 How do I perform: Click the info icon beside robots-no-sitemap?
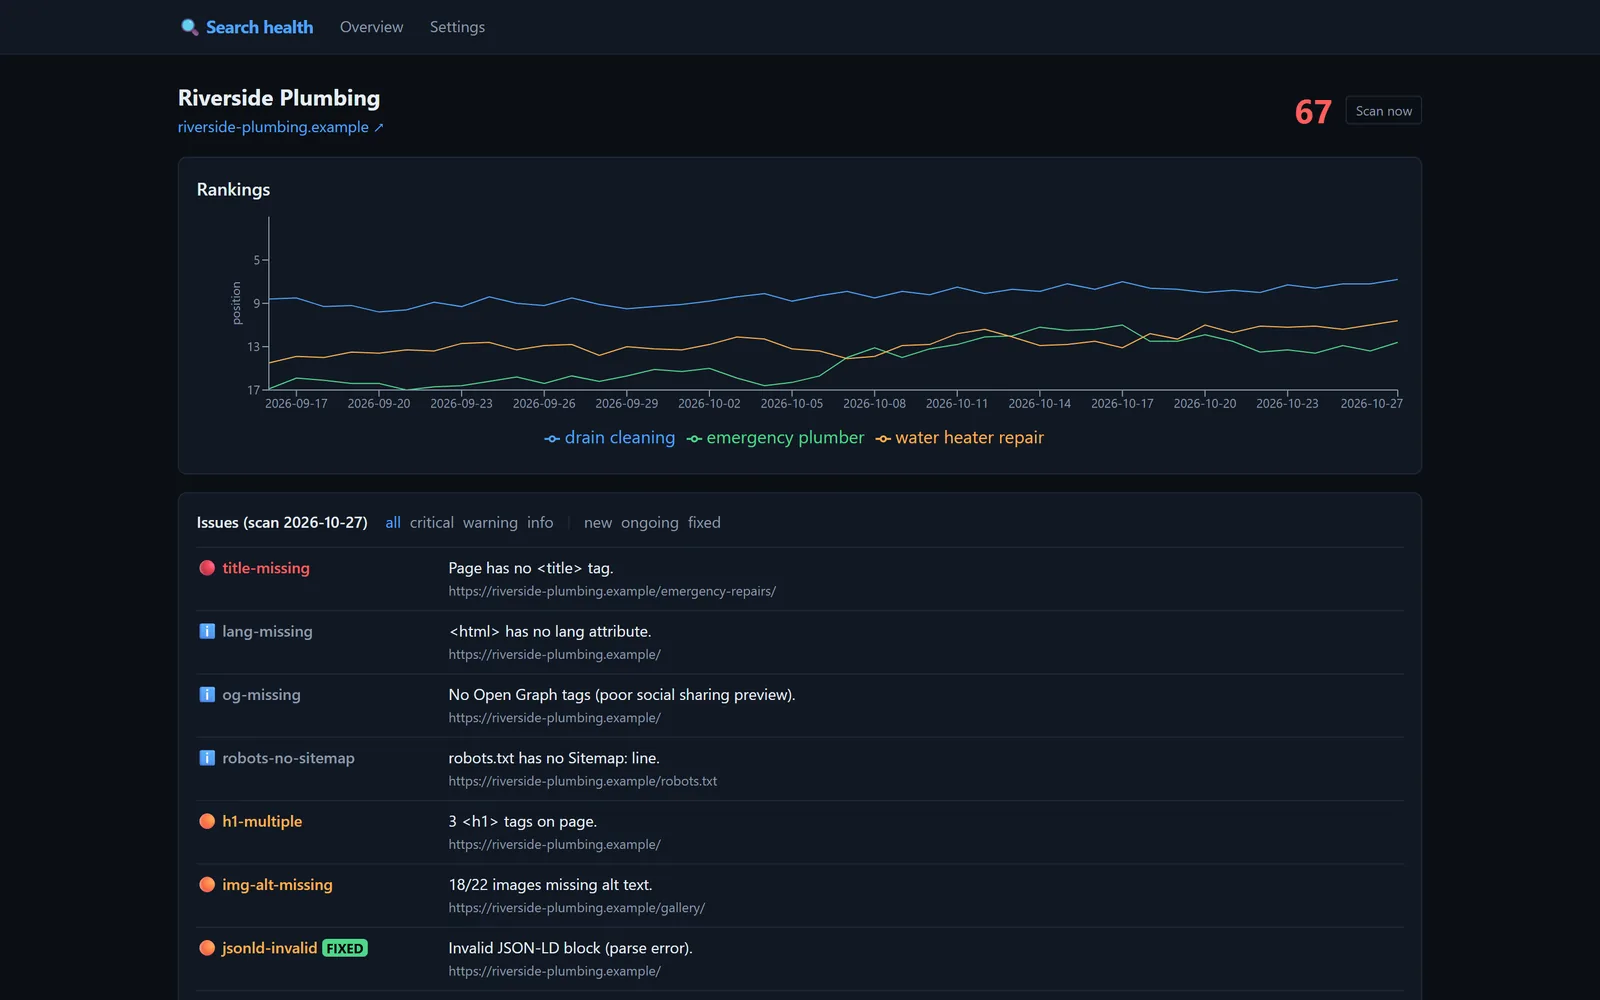[x=207, y=758]
